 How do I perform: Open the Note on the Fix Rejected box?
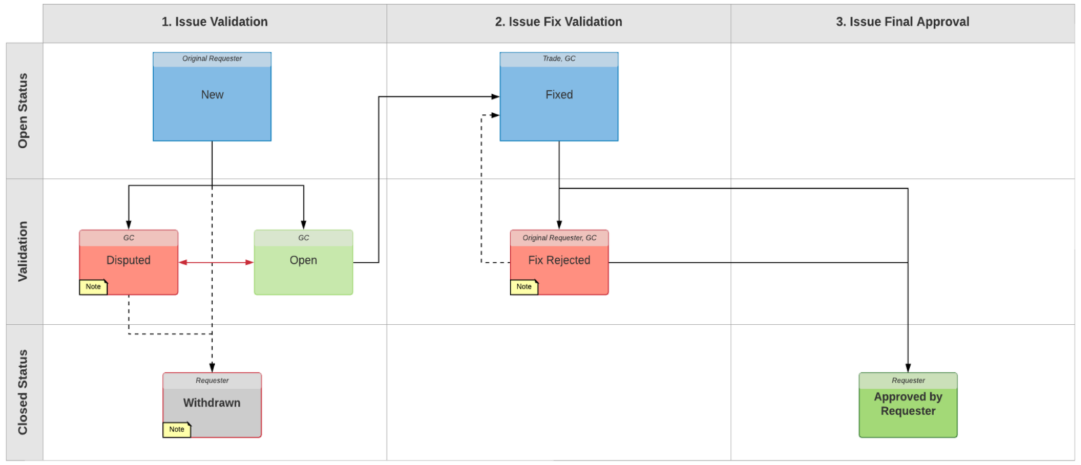coord(524,287)
